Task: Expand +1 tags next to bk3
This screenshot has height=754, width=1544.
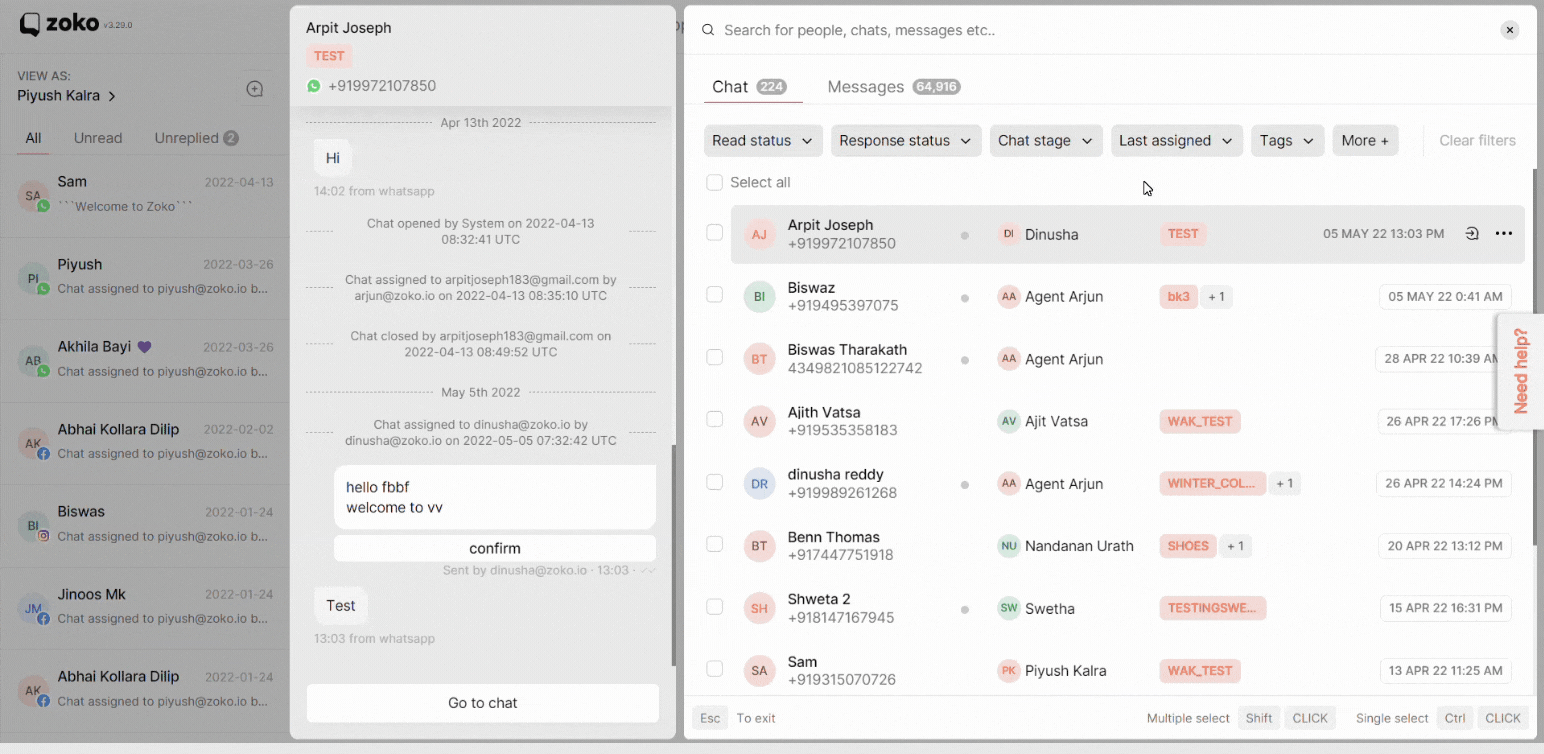Action: point(1216,297)
